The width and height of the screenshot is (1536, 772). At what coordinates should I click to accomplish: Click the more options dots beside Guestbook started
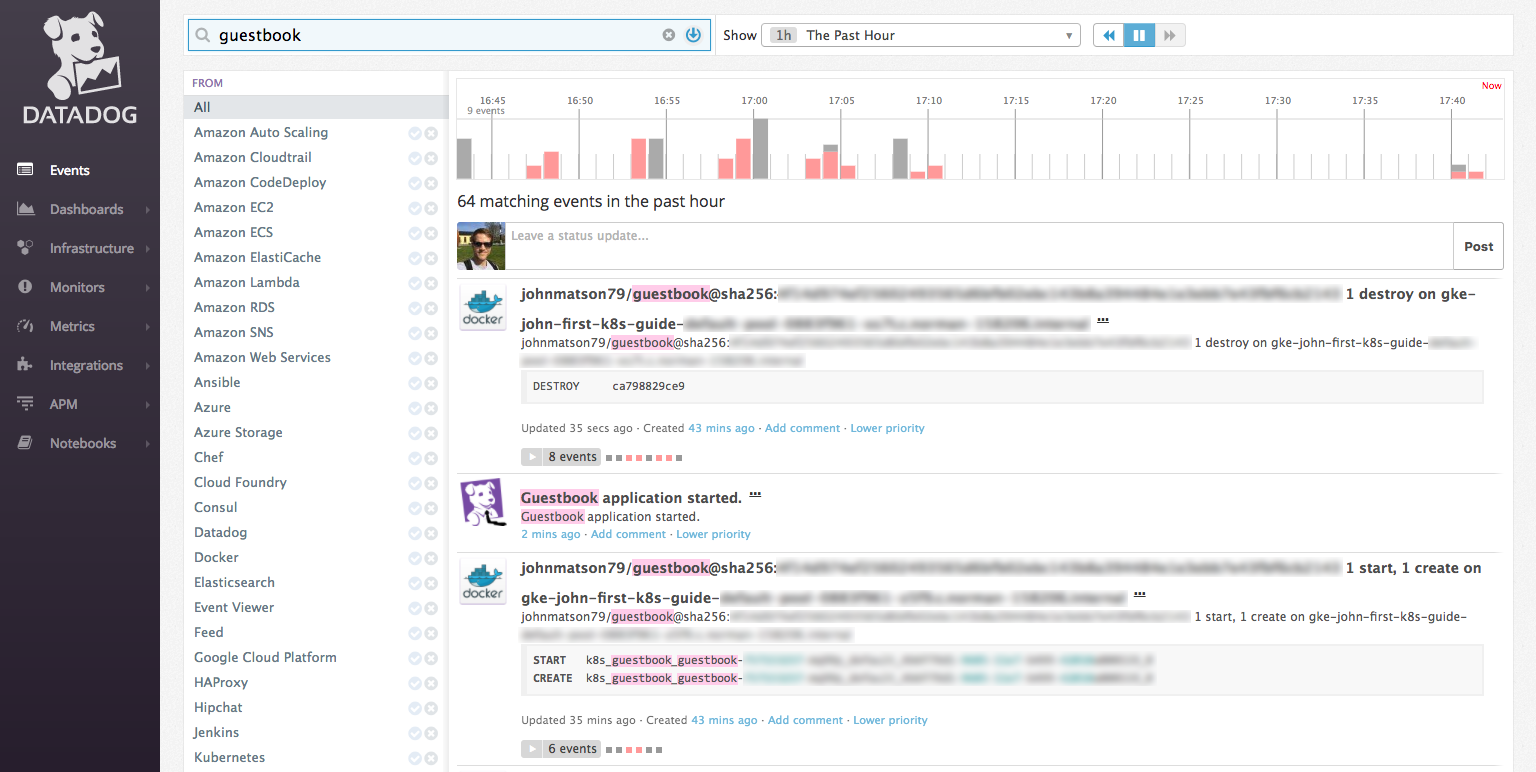click(755, 495)
